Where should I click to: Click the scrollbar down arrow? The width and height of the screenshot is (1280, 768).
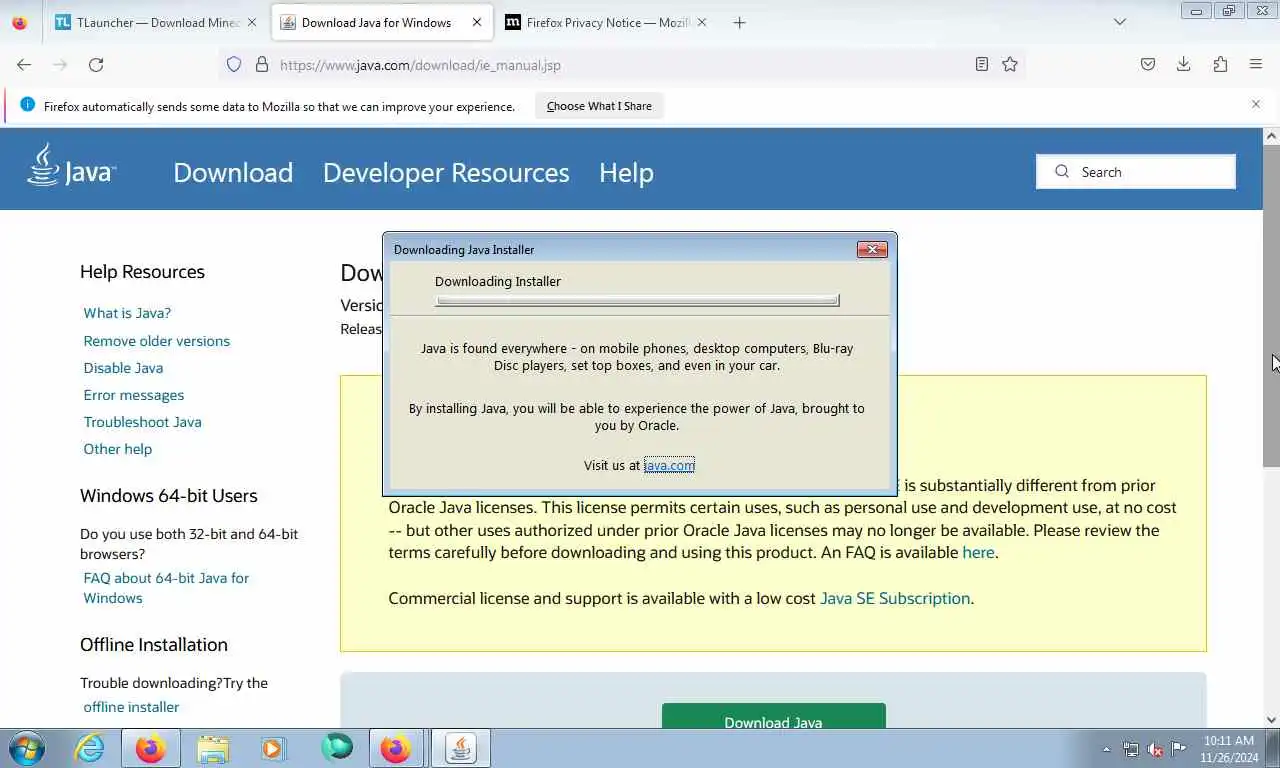point(1271,720)
